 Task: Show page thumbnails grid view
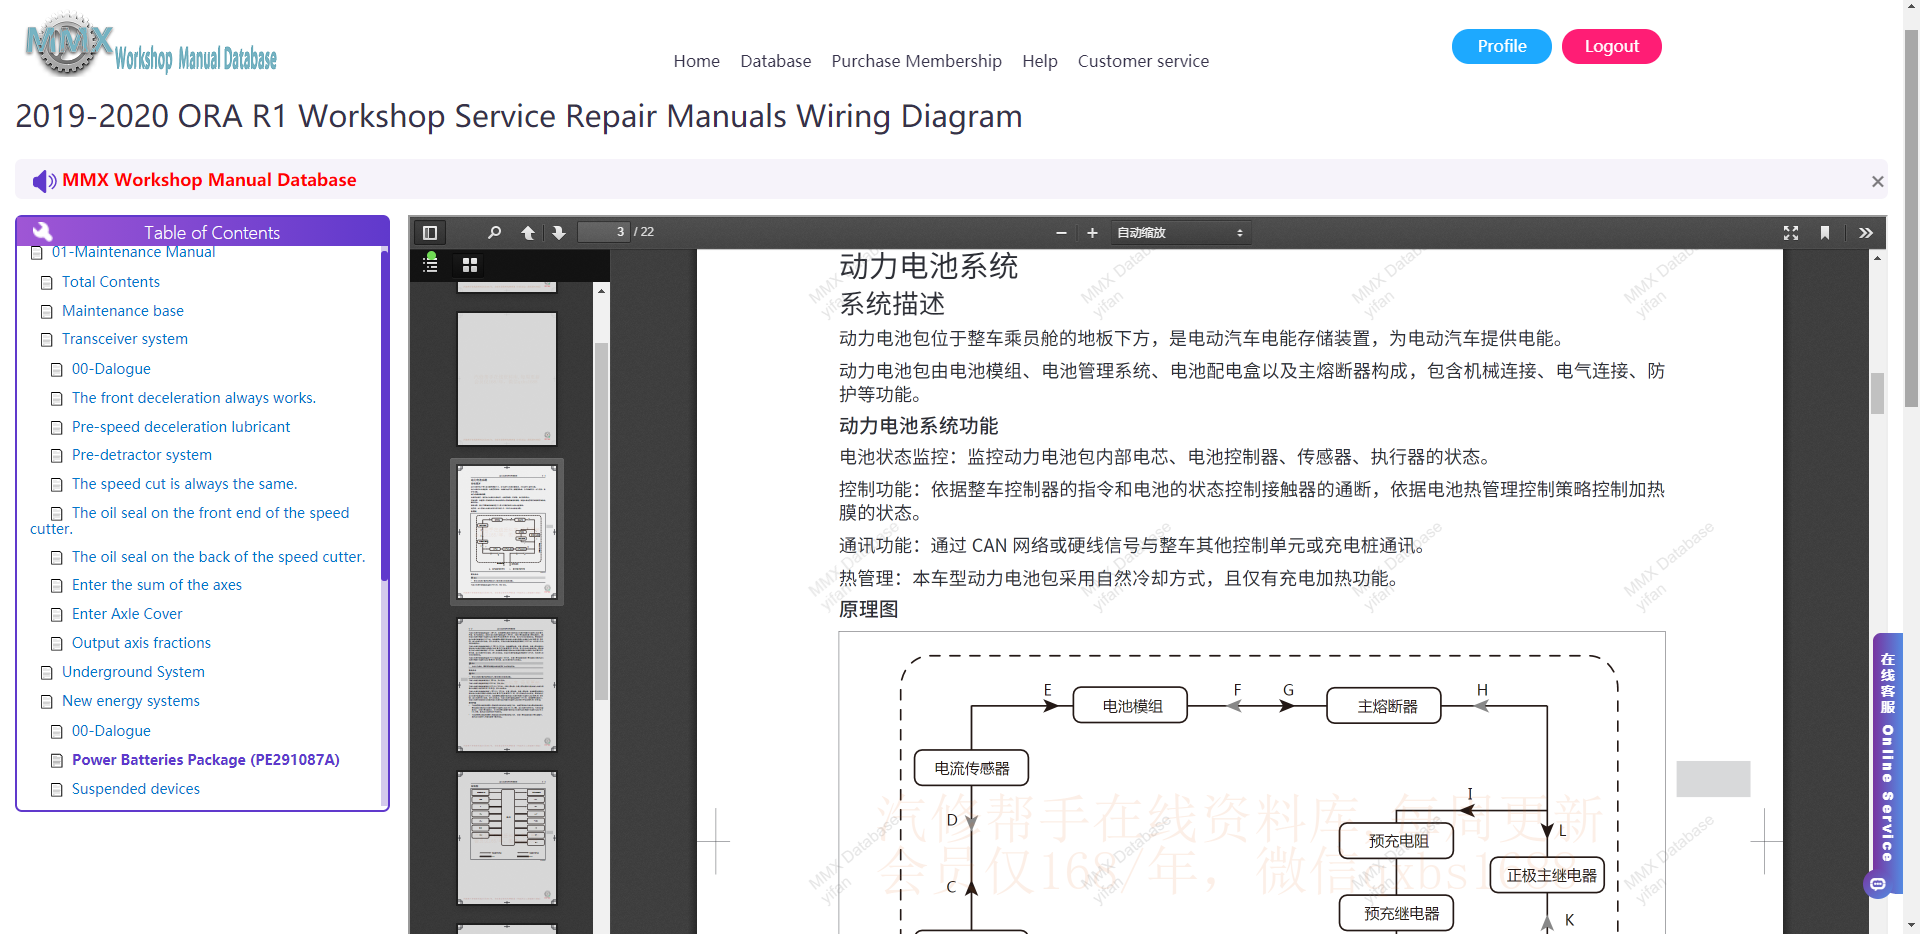click(470, 265)
